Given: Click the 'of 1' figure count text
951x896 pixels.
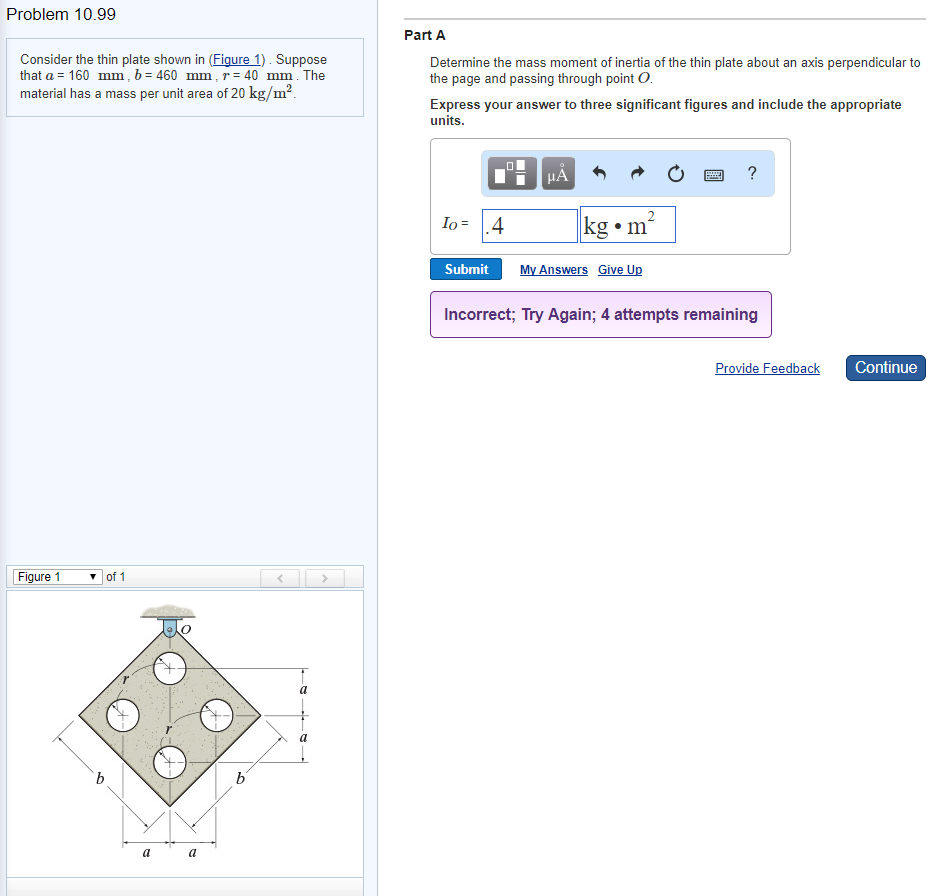Looking at the screenshot, I should pyautogui.click(x=116, y=577).
